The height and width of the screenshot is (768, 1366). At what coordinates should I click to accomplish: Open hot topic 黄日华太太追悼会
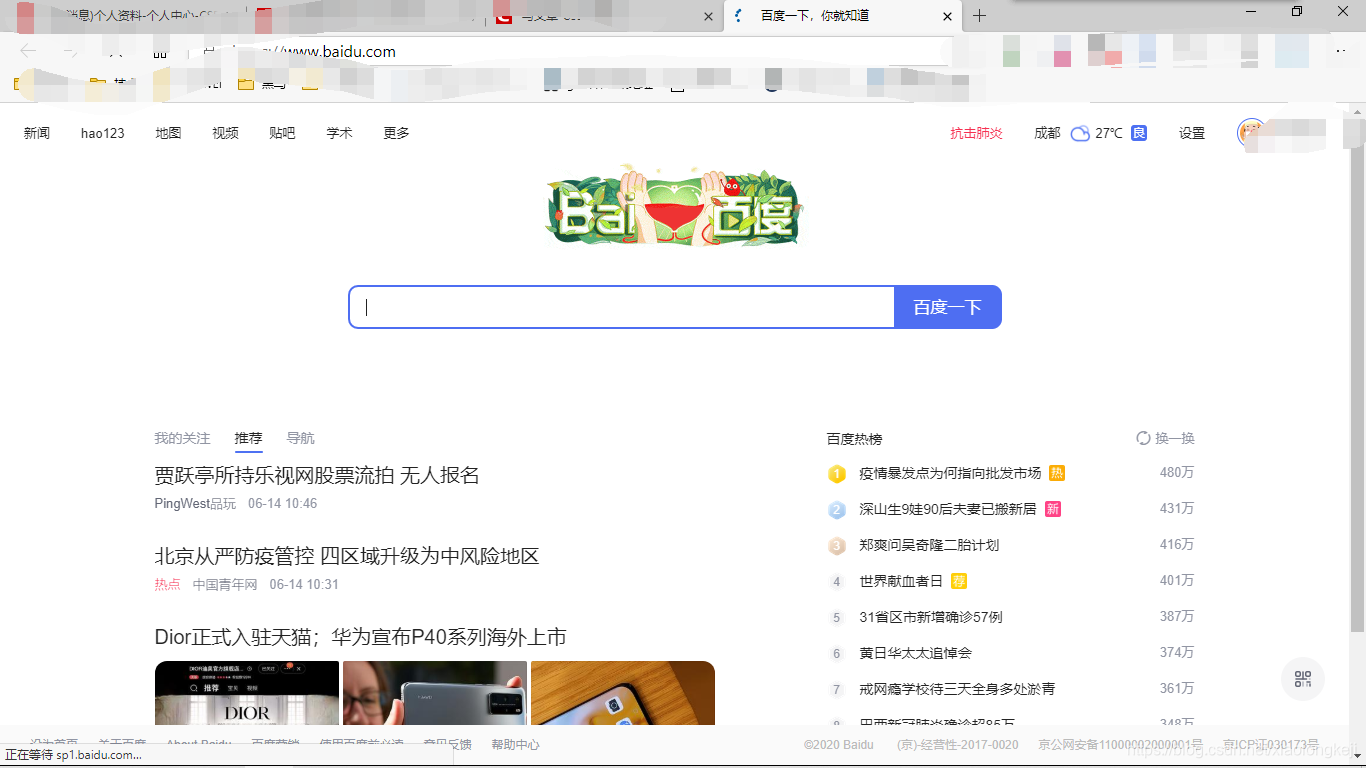click(915, 653)
